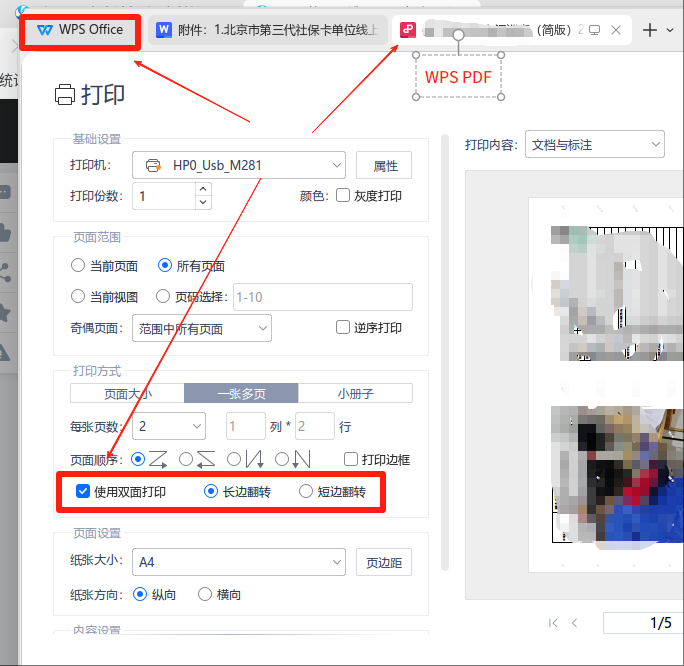Switch to 一张多页 print mode tab
The image size is (684, 666).
(241, 393)
